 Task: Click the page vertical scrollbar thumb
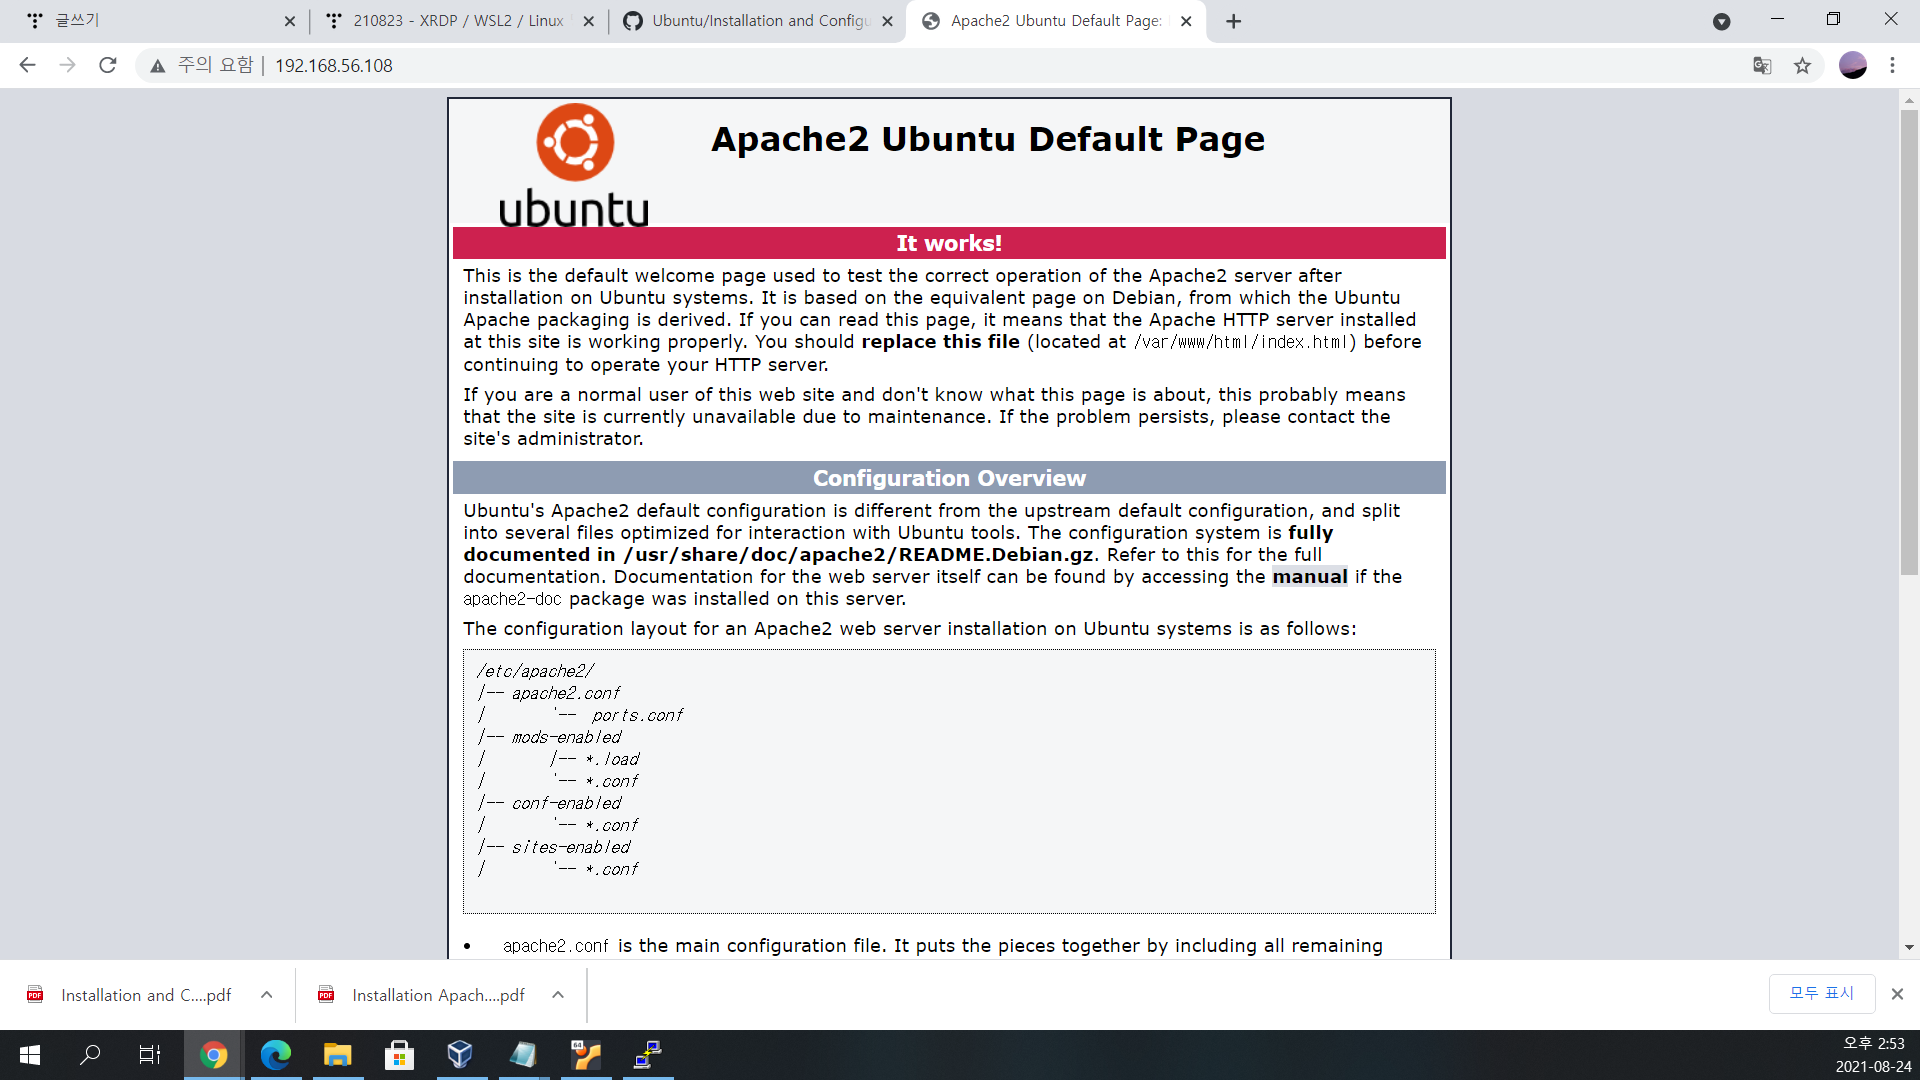click(x=1908, y=340)
